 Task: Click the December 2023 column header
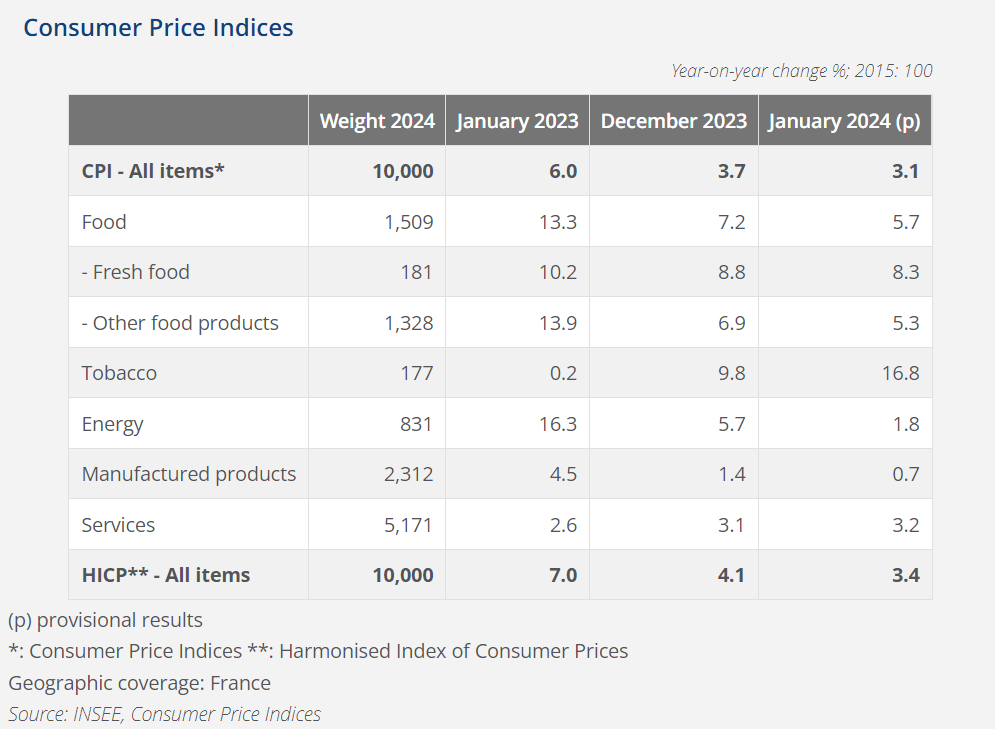point(673,121)
